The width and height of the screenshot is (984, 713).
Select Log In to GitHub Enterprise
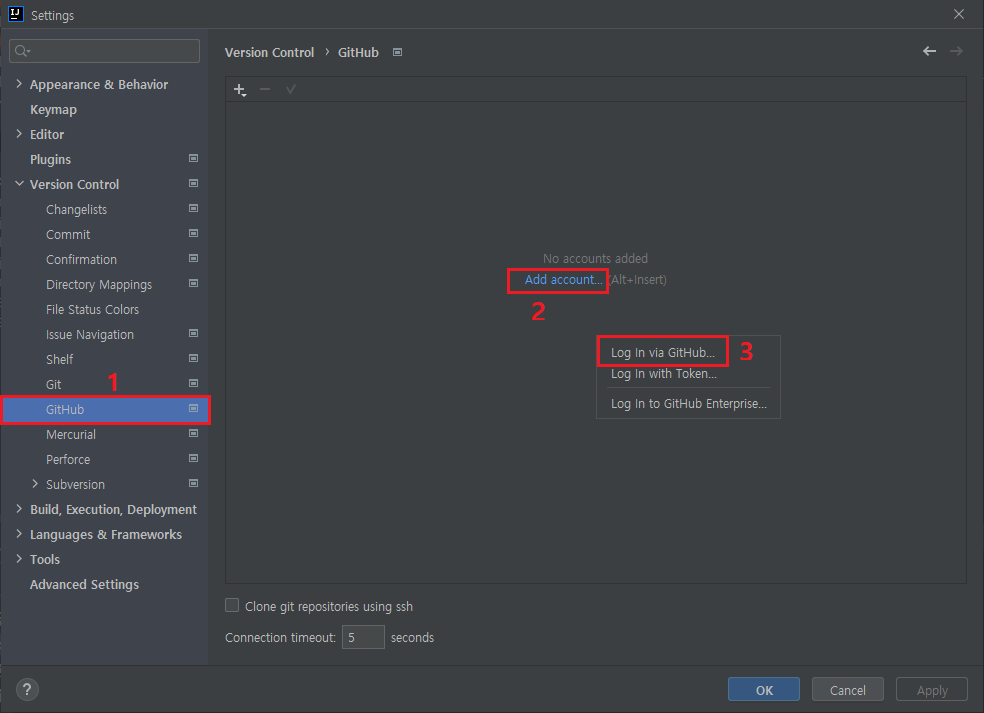pos(688,403)
